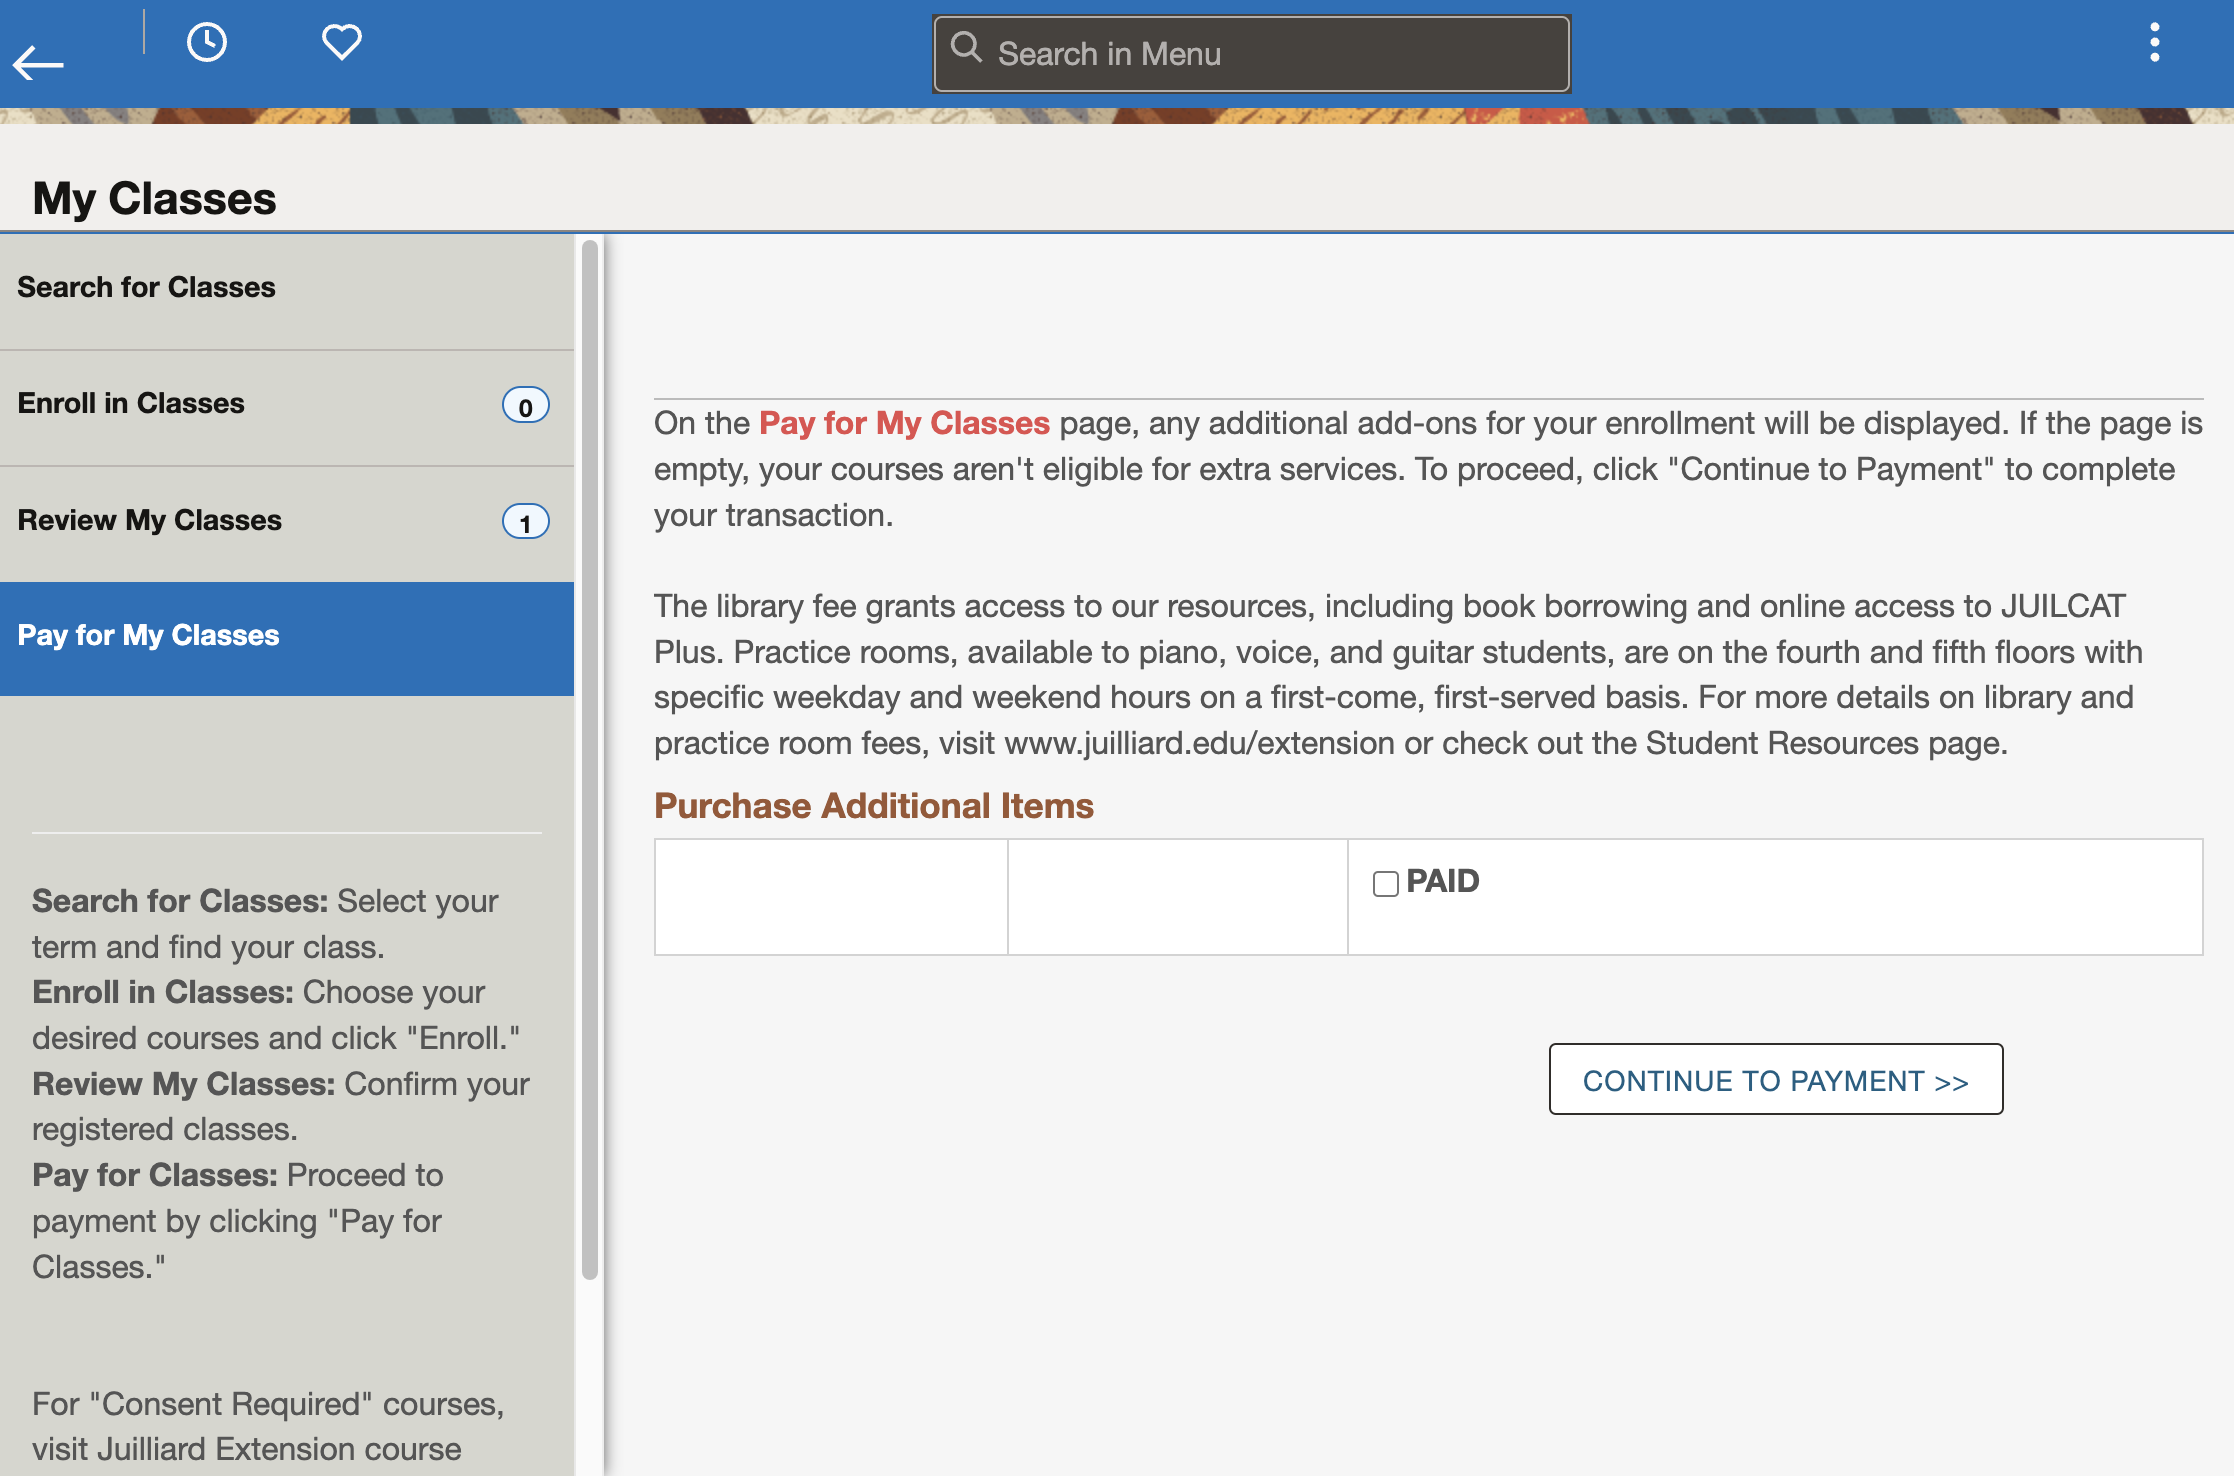Screen dimensions: 2234x1476
Task: Click the red Pay for My Classes text
Action: [x=904, y=423]
